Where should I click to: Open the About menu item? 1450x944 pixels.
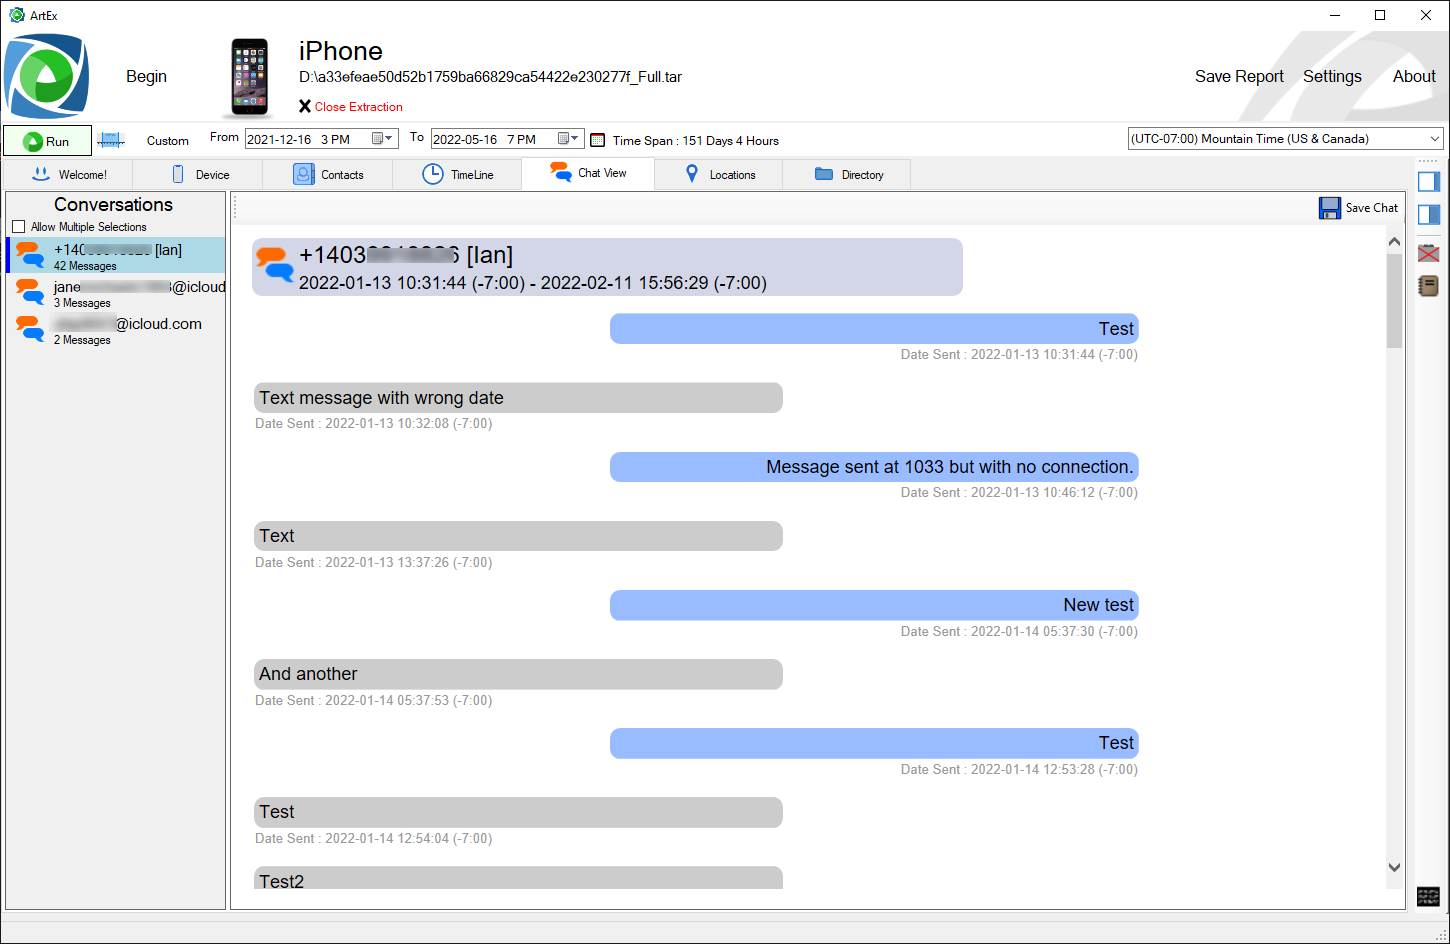[1414, 77]
